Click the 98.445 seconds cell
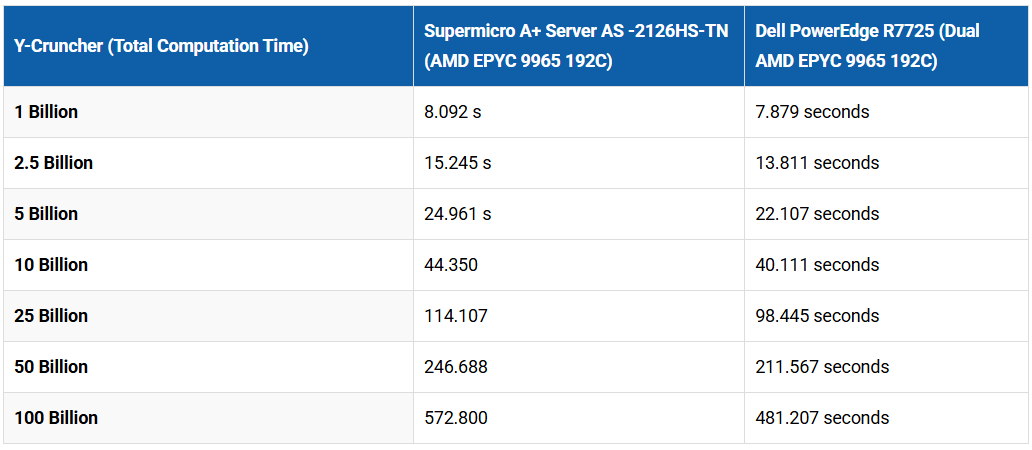 [x=817, y=316]
